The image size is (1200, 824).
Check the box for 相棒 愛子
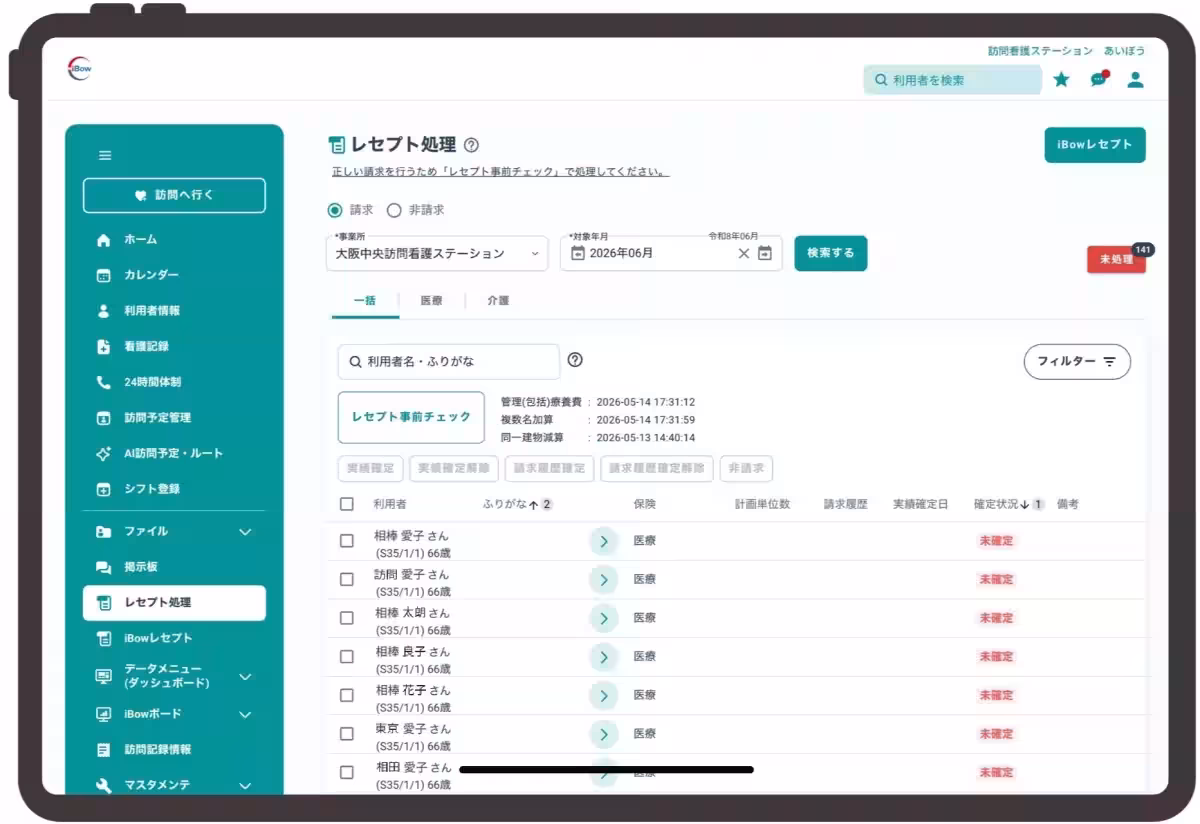pos(347,541)
